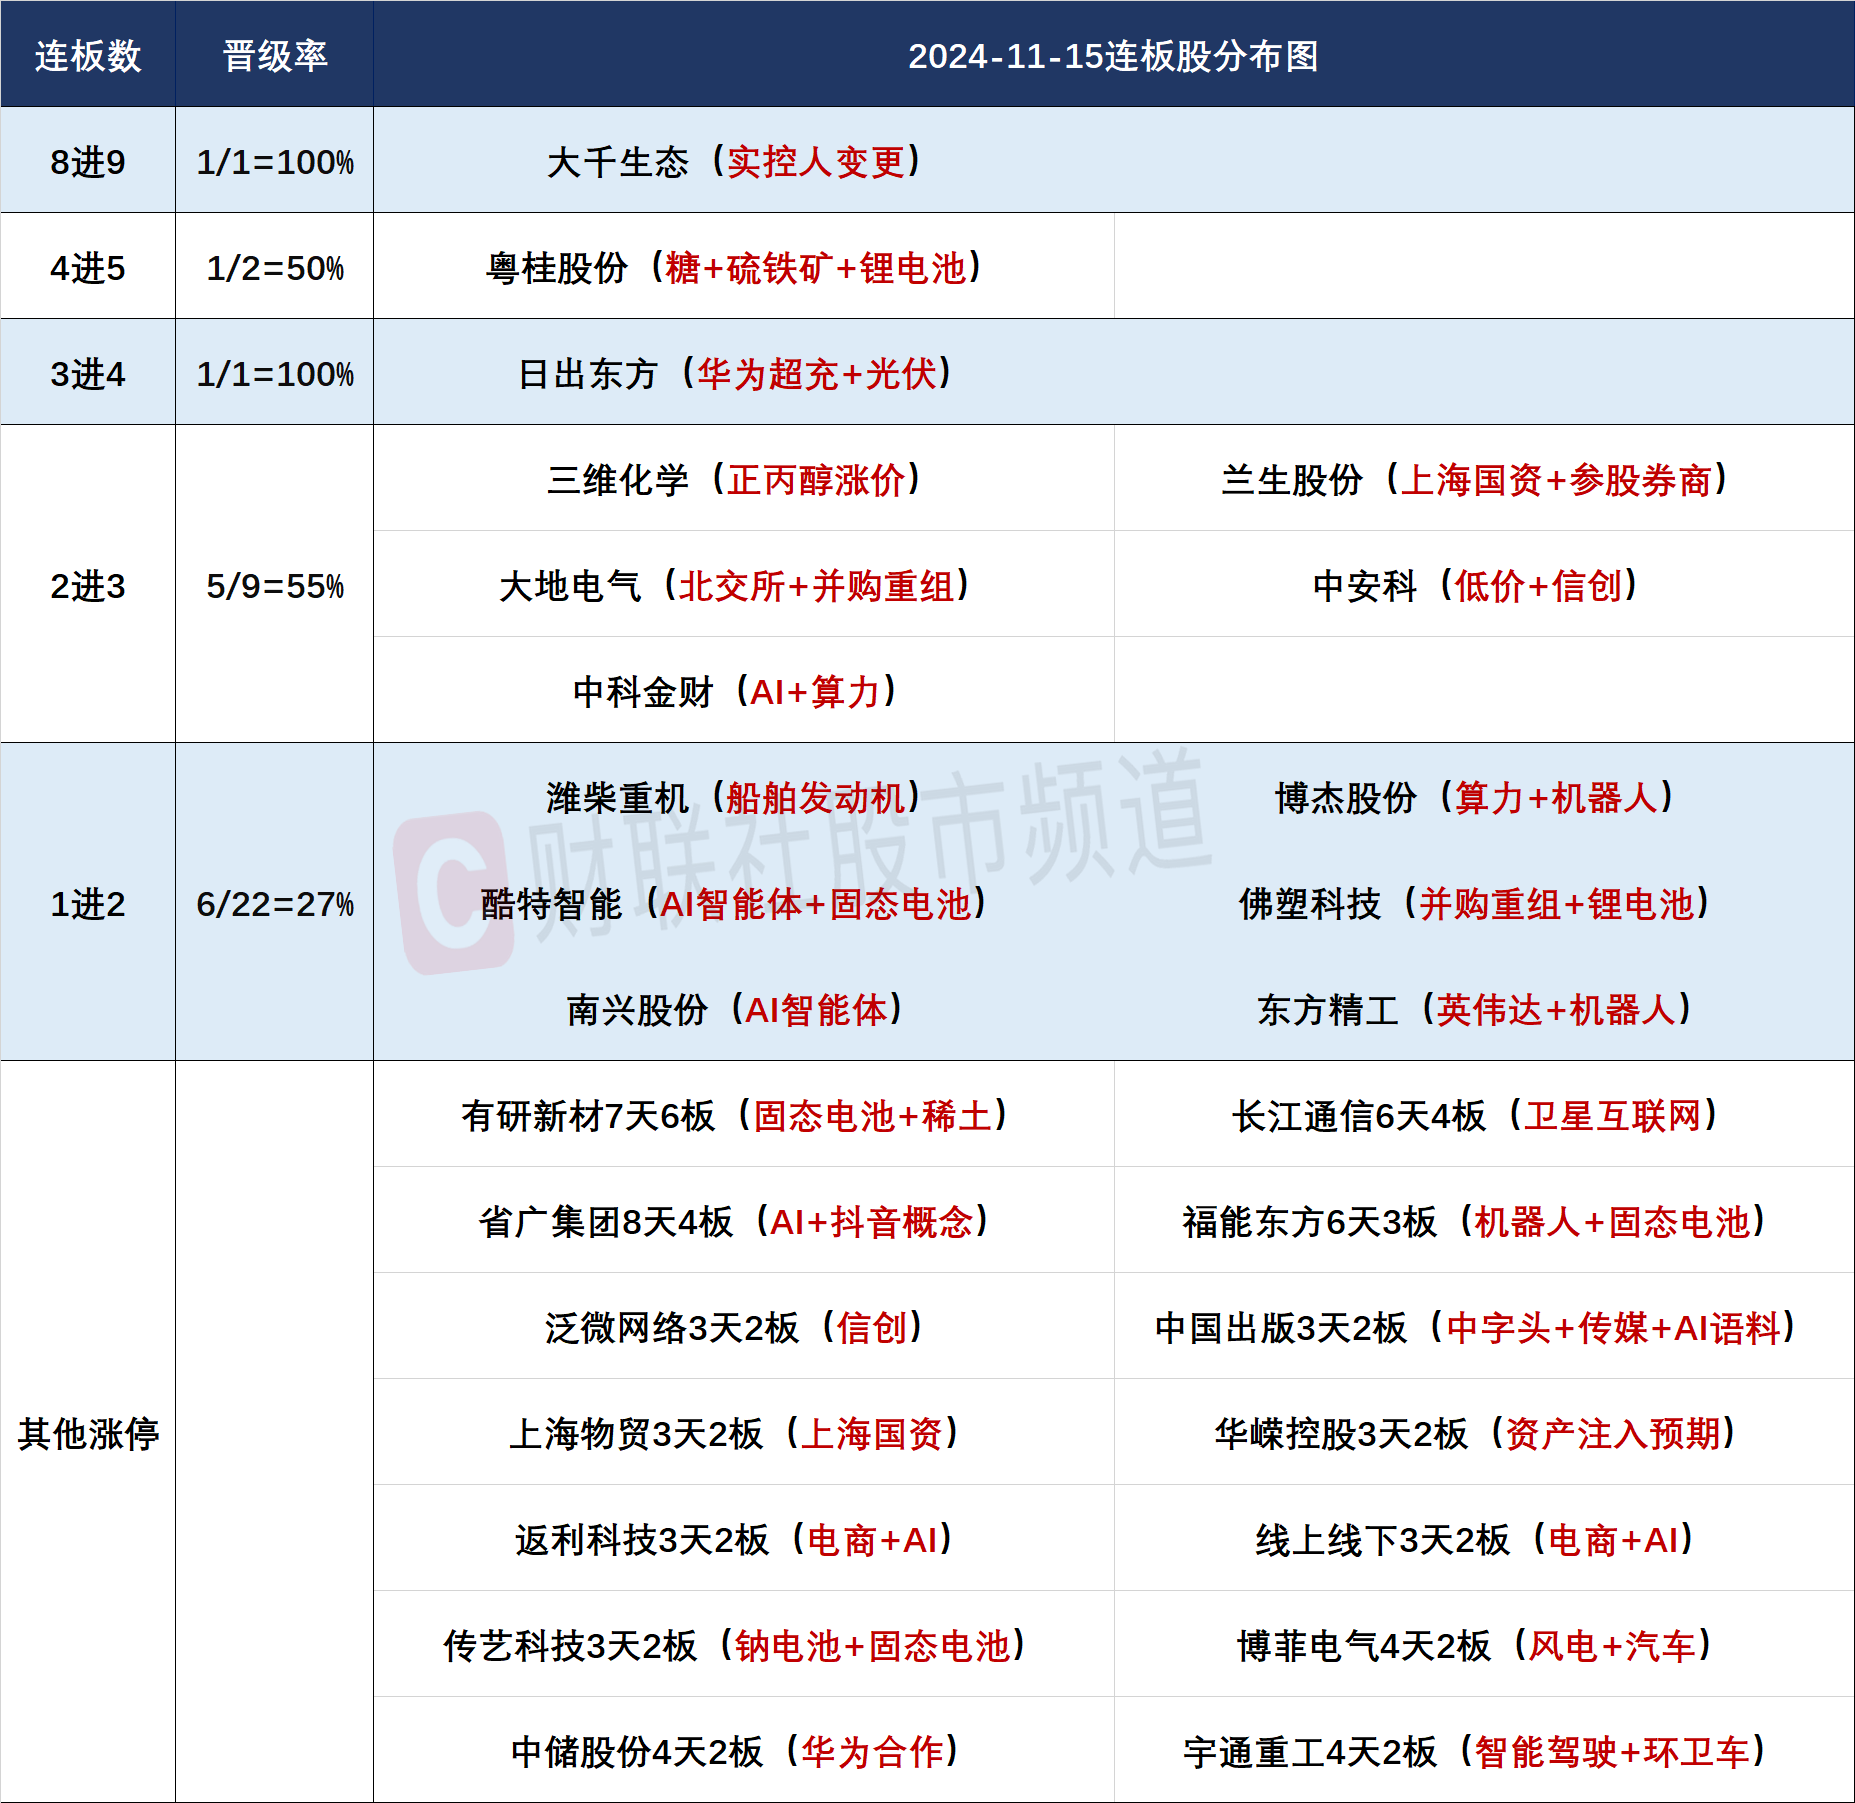Click the 传艺科技3天2板 entry
Screen dimensions: 1855x1803
coord(735,1646)
